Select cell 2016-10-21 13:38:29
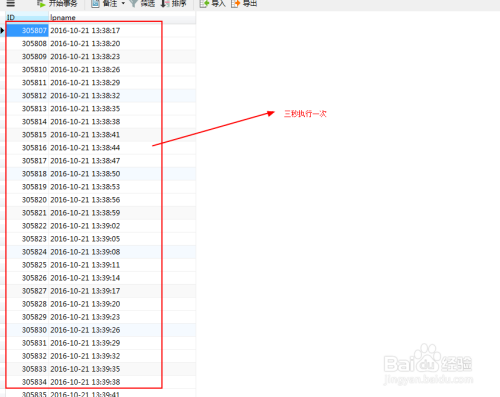Viewport: 500px width, 397px height. (122, 82)
